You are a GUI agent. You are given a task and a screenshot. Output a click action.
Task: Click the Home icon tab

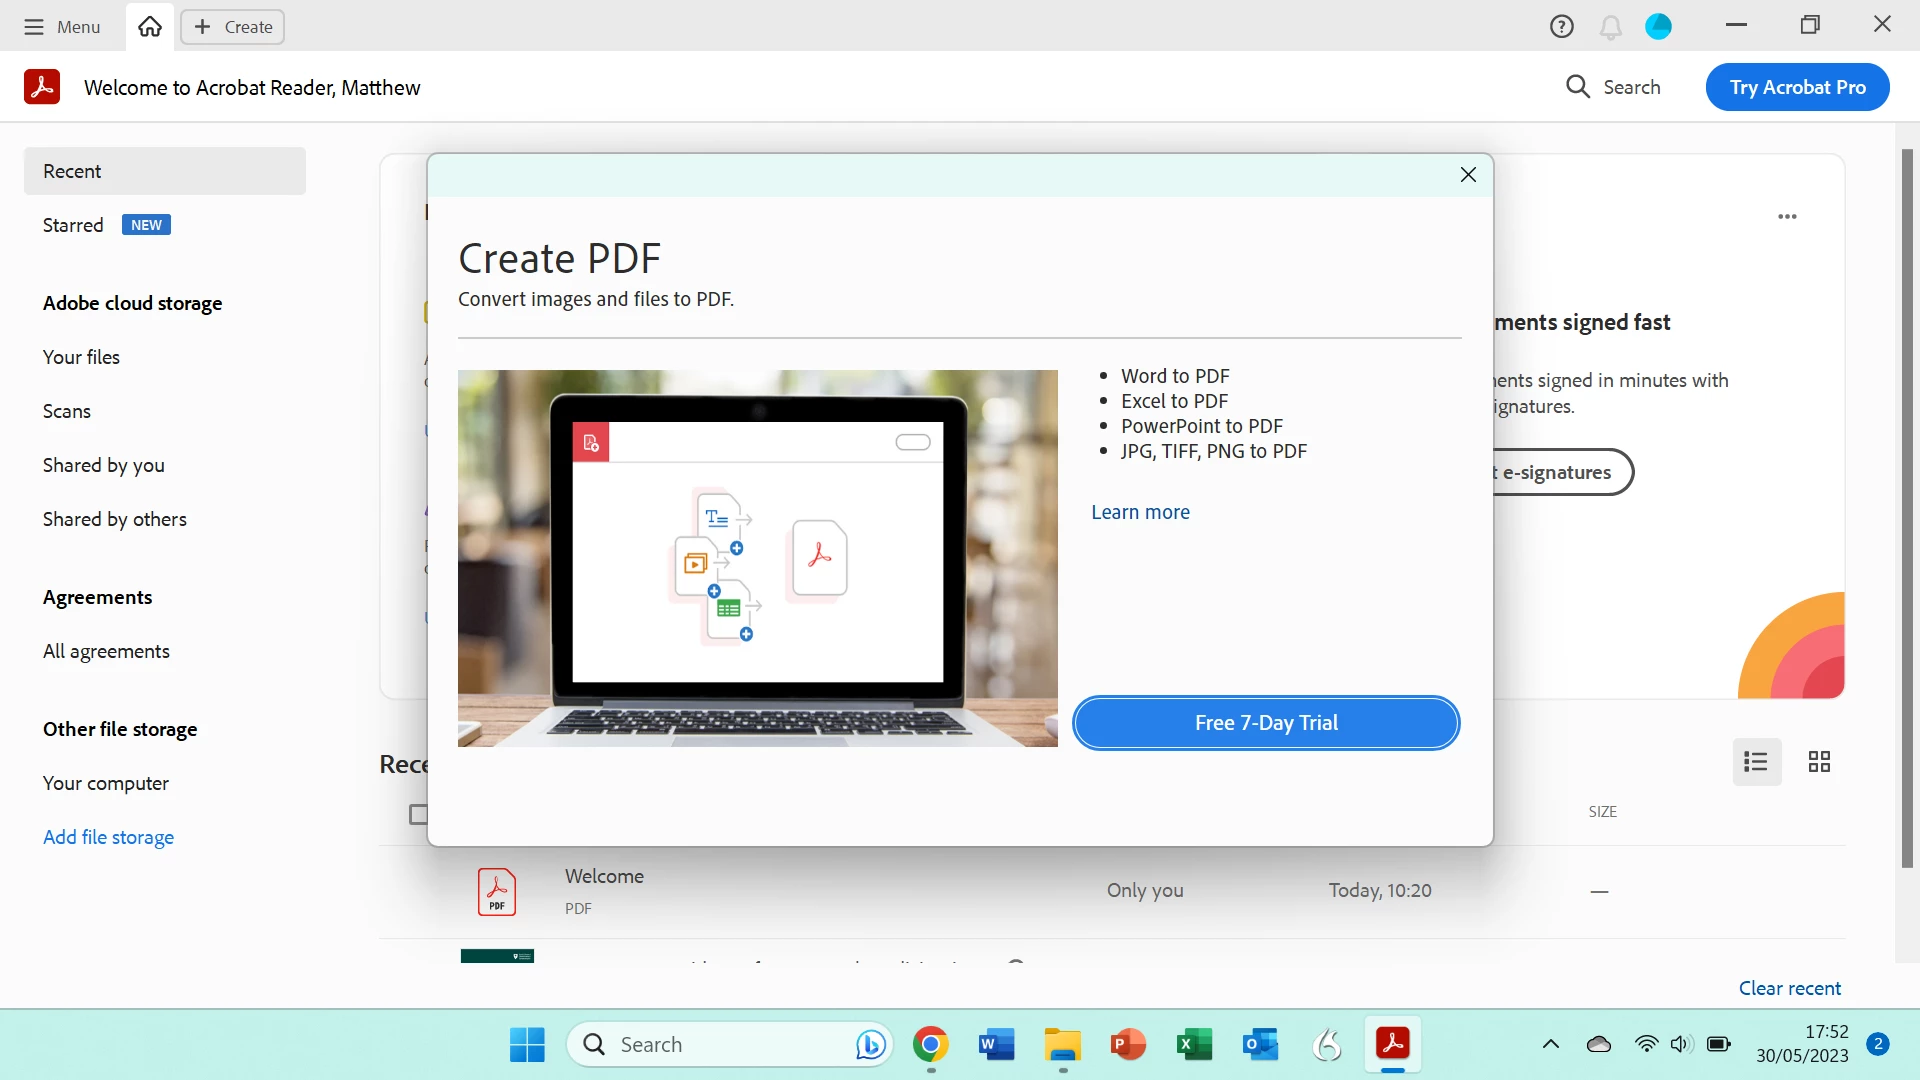[150, 27]
